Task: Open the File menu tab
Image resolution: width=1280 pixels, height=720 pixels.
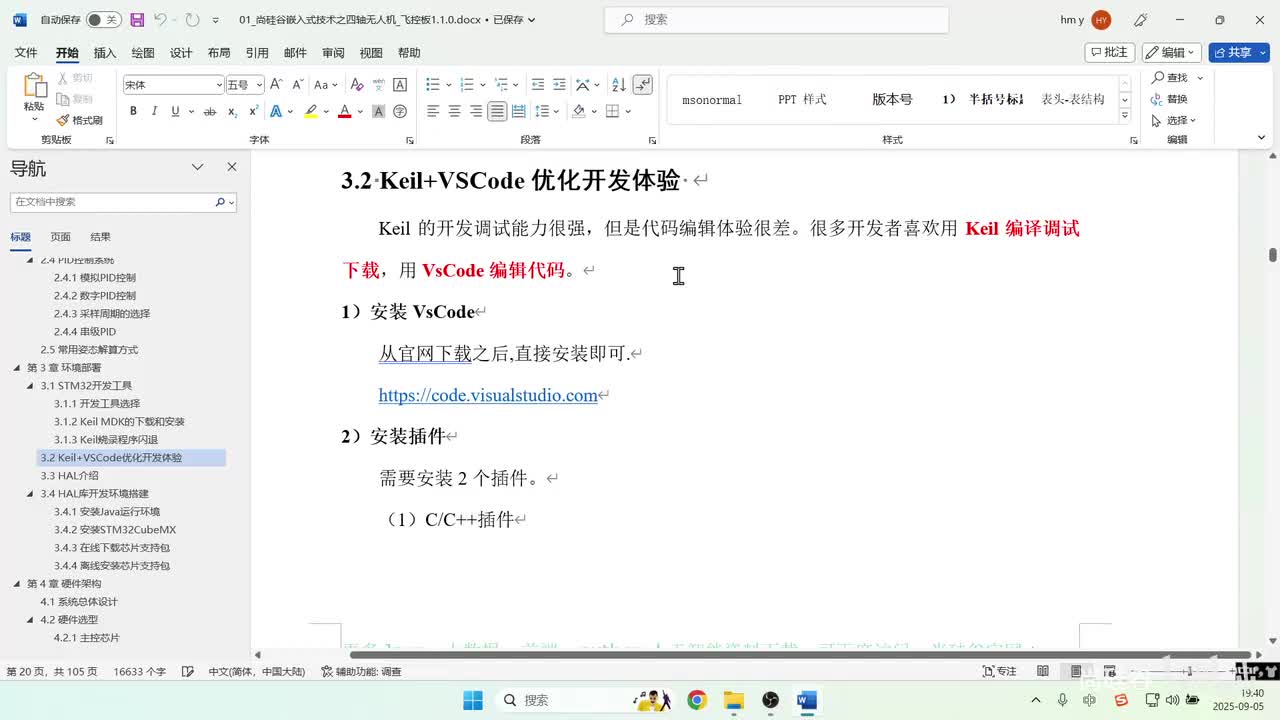Action: pyautogui.click(x=26, y=53)
